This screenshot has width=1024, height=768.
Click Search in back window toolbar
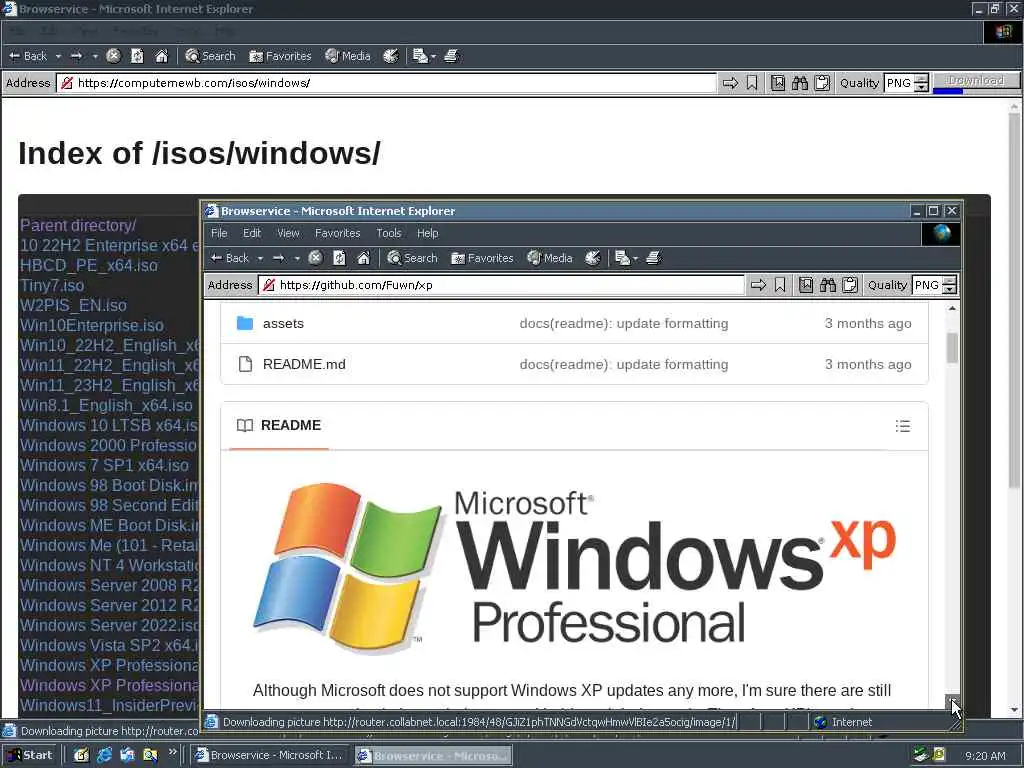click(x=210, y=56)
